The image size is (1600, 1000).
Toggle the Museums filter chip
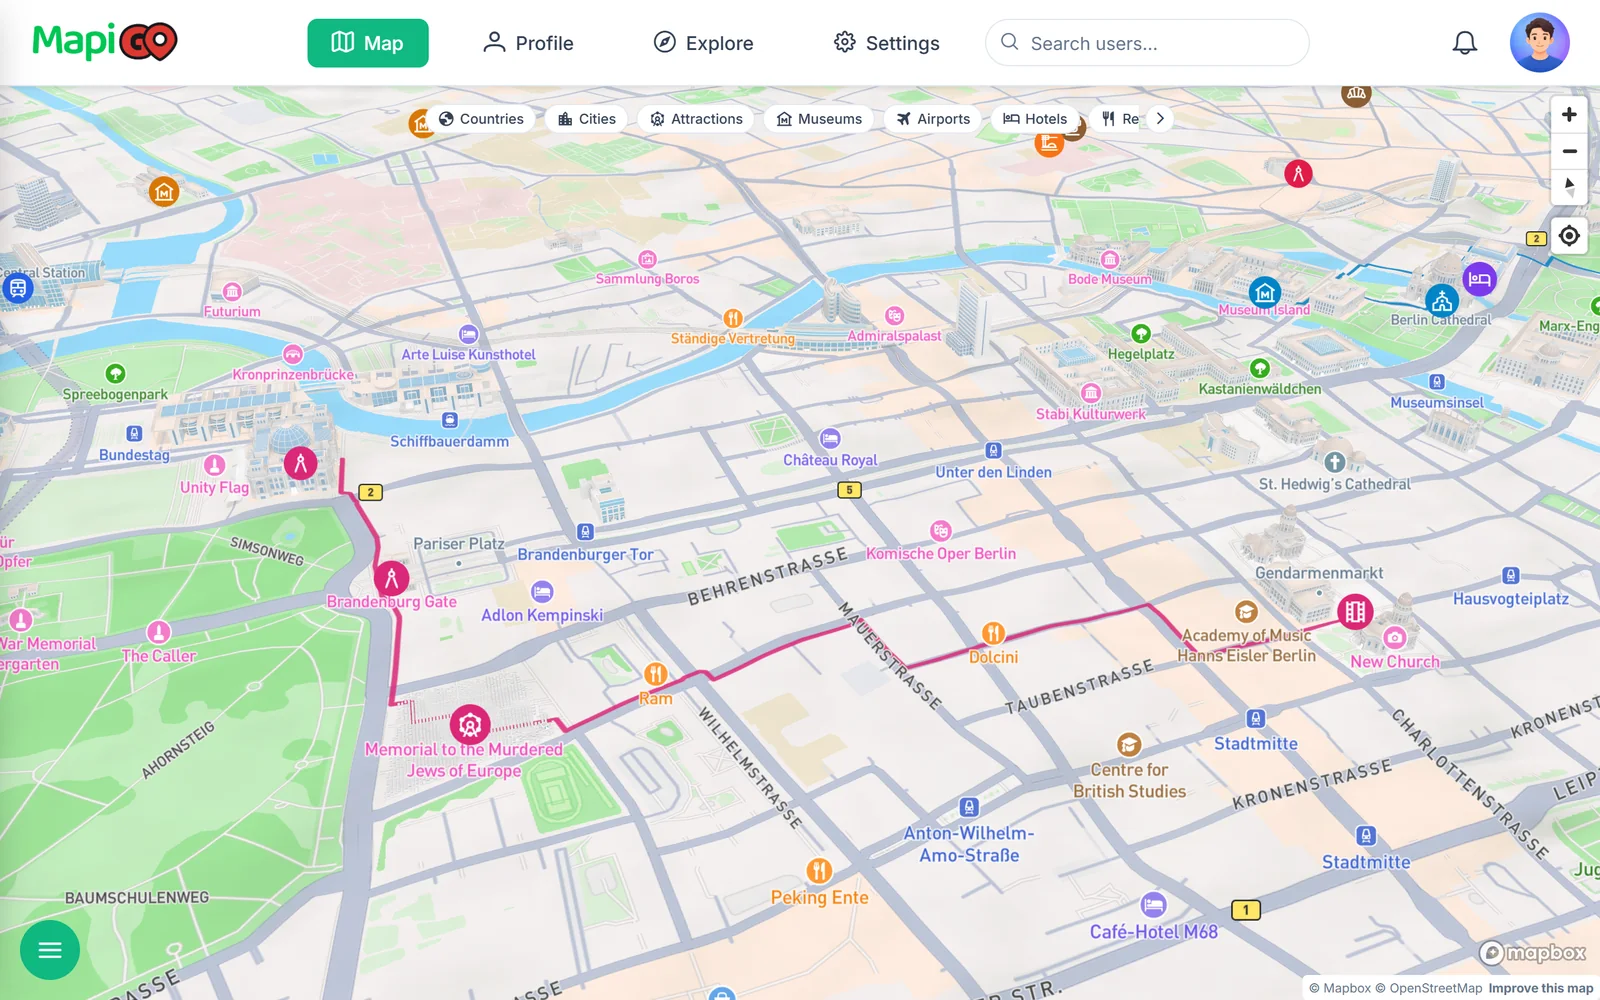[819, 119]
